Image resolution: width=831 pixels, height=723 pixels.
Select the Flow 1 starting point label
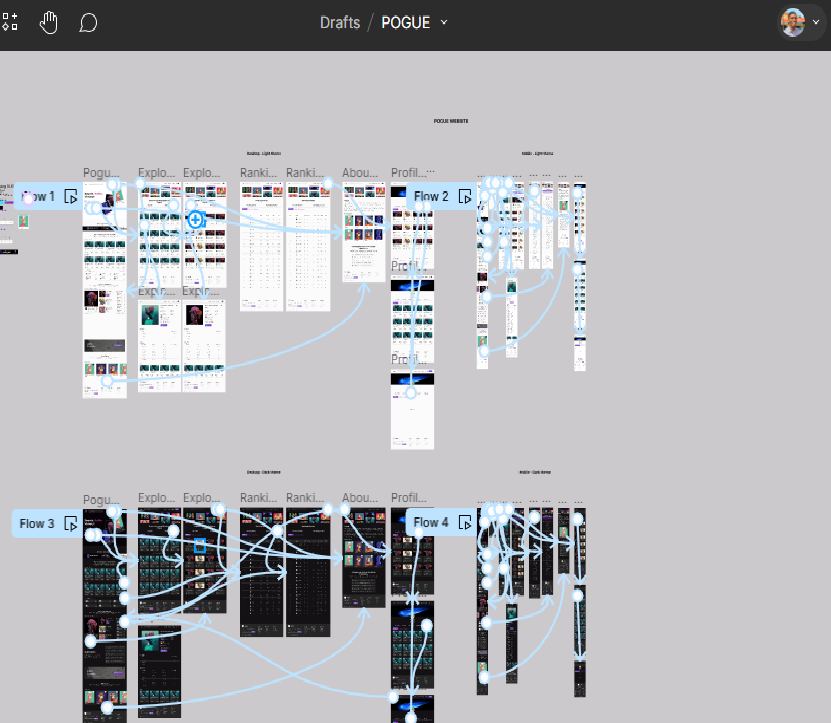pyautogui.click(x=38, y=197)
